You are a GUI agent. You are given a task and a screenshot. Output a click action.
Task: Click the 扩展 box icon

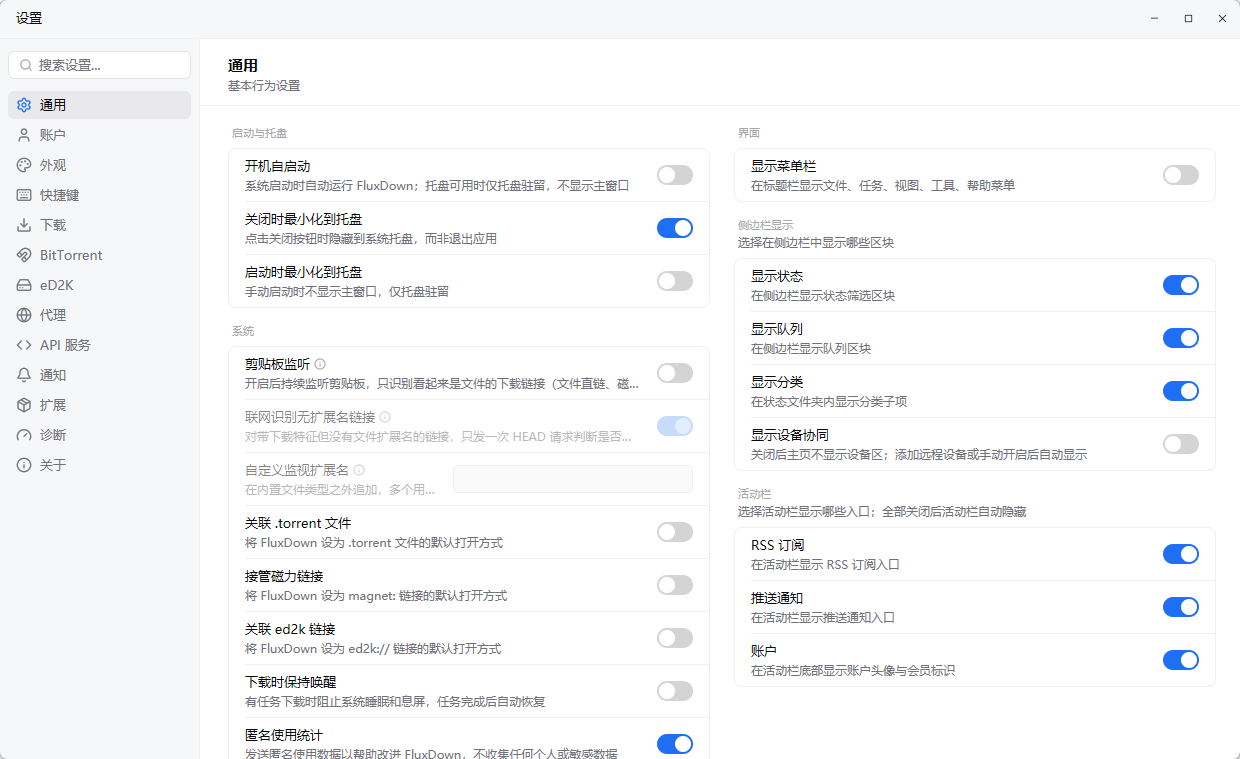pos(24,405)
